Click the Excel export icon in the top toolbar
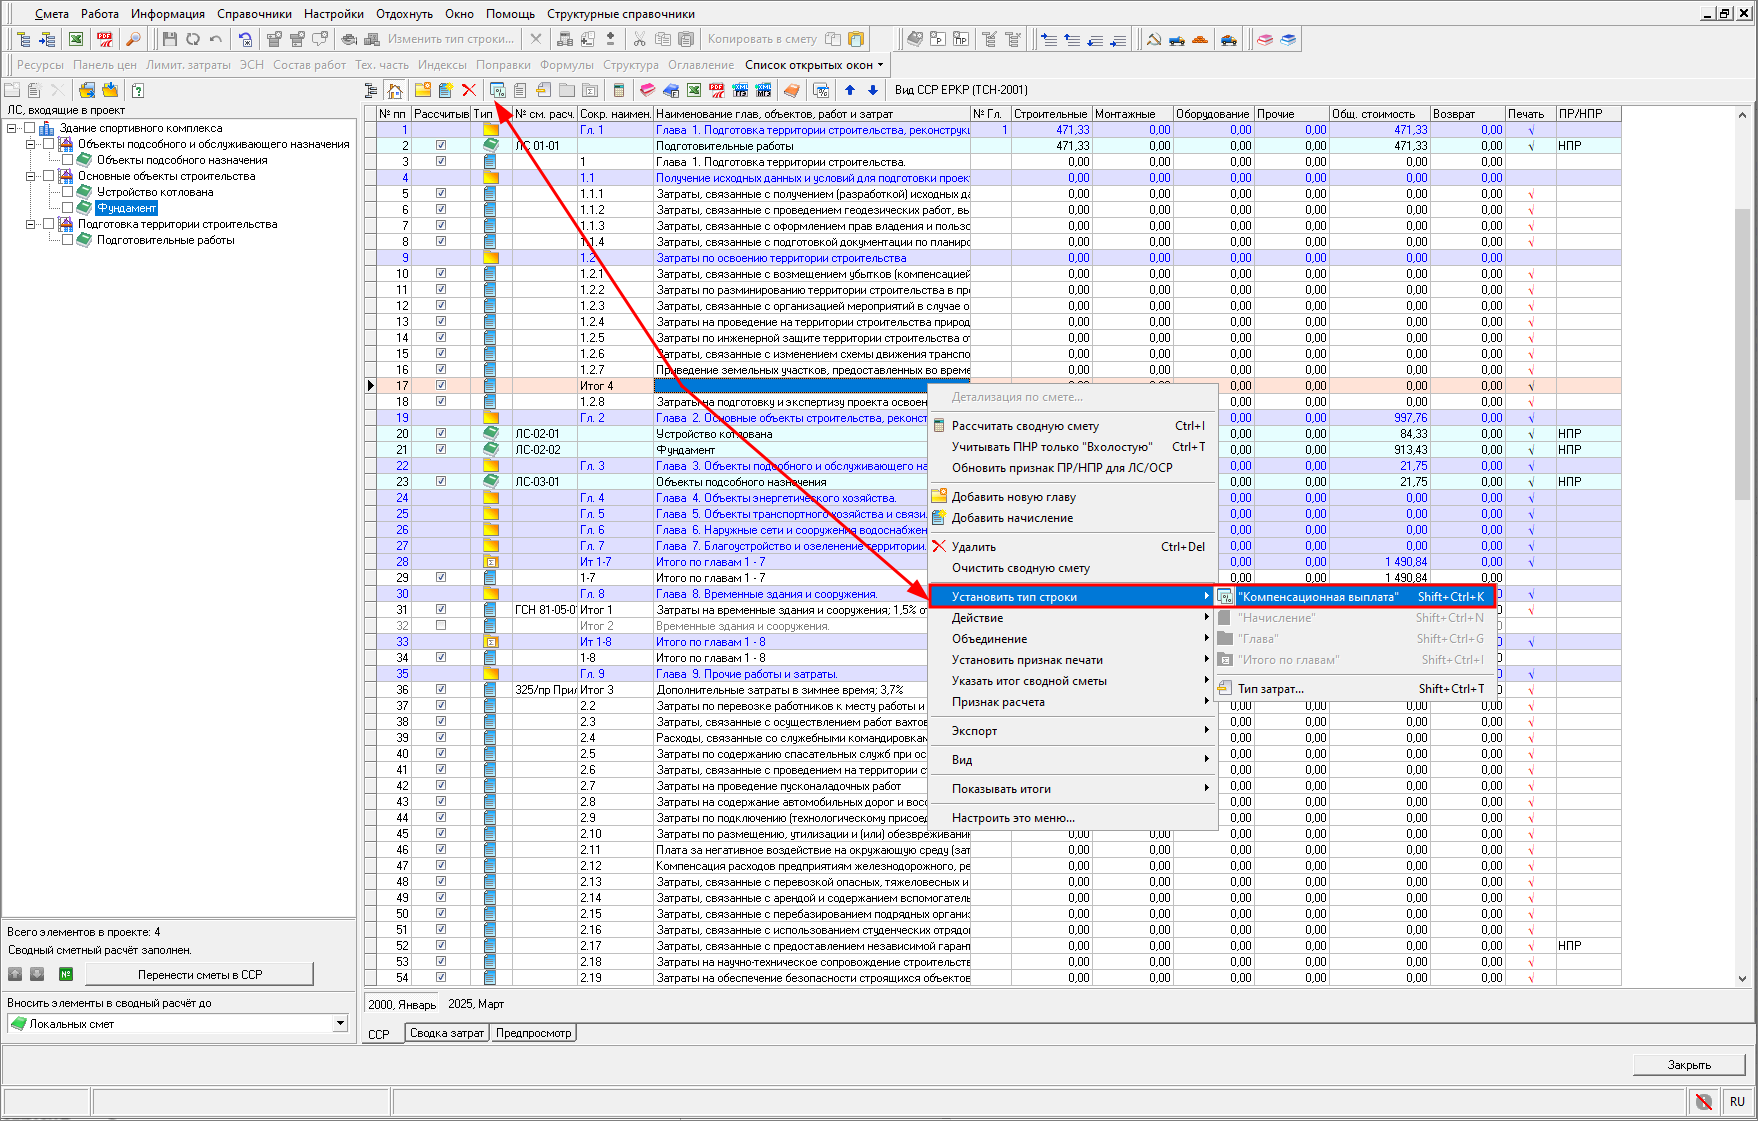1758x1121 pixels. pos(76,39)
